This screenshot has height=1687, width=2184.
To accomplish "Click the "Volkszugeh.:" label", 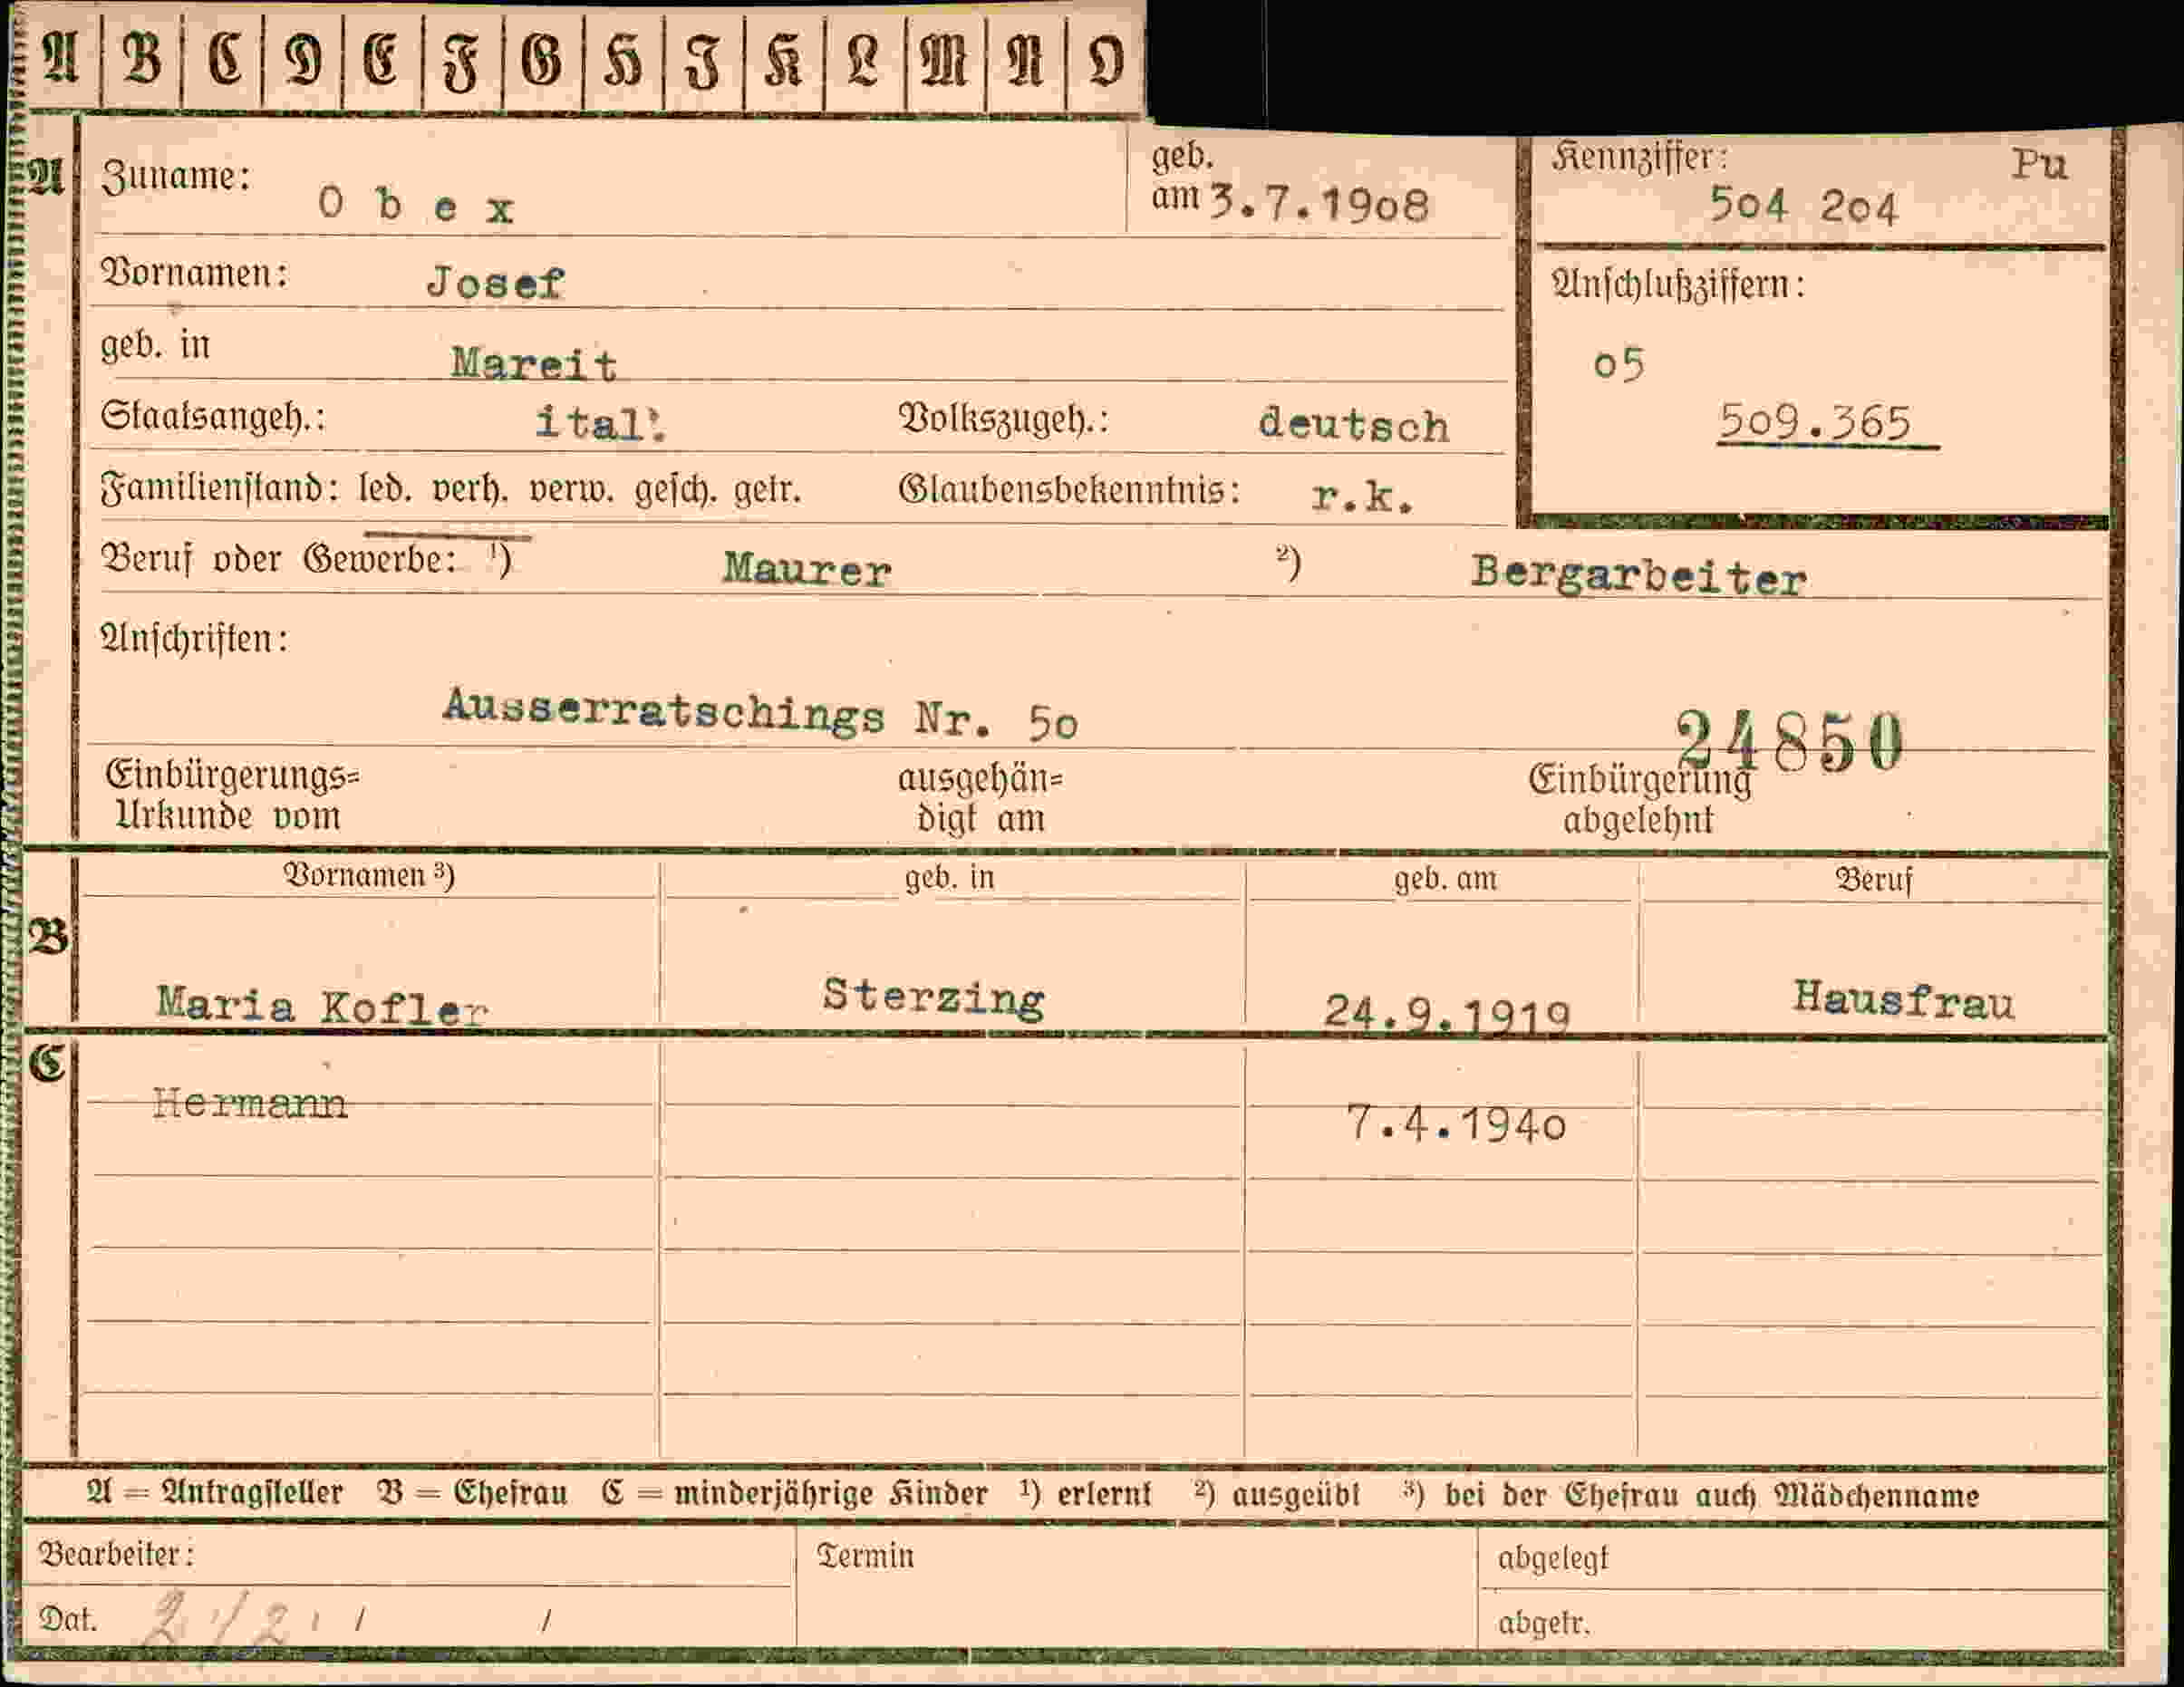I will (x=1003, y=419).
